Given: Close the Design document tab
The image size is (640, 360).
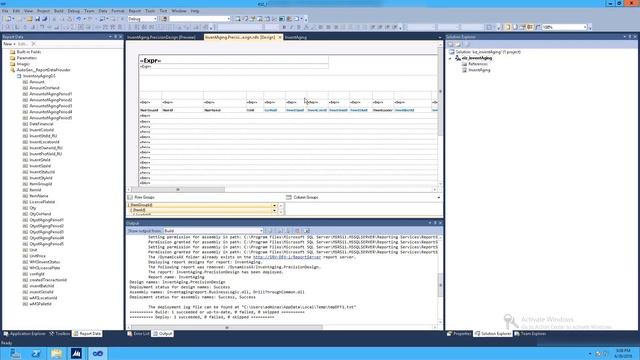Looking at the screenshot, I should pos(280,37).
